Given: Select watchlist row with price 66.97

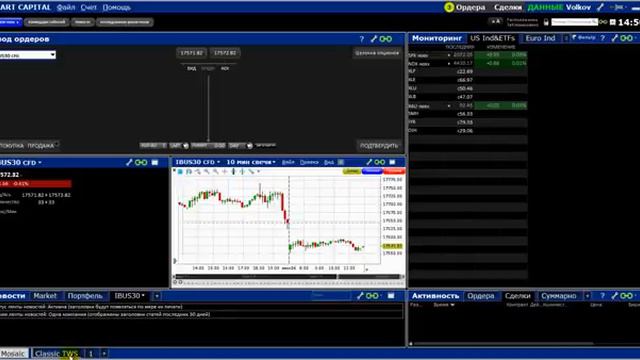Looking at the screenshot, I should [468, 80].
